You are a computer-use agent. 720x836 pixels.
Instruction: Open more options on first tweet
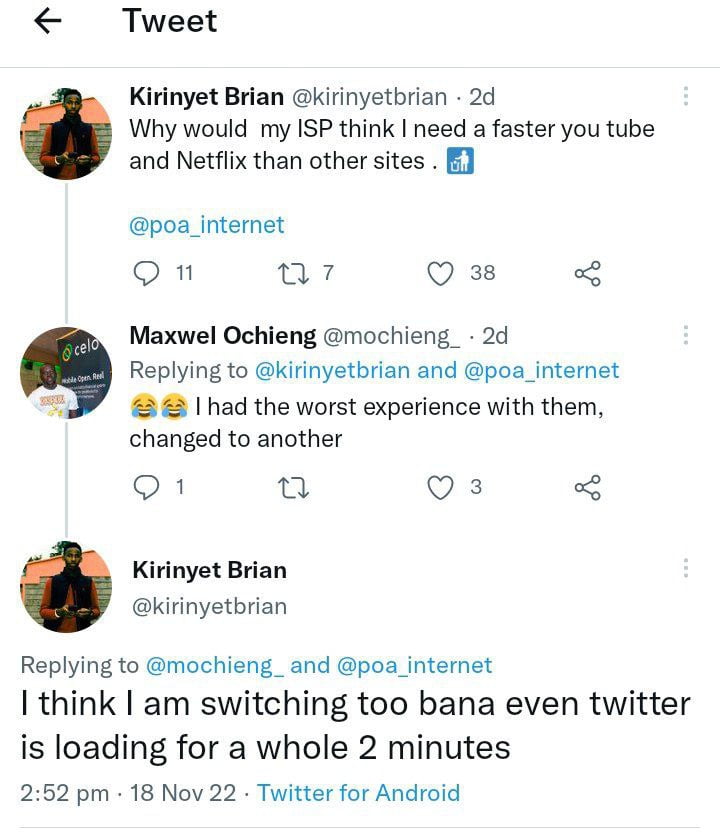pos(686,96)
